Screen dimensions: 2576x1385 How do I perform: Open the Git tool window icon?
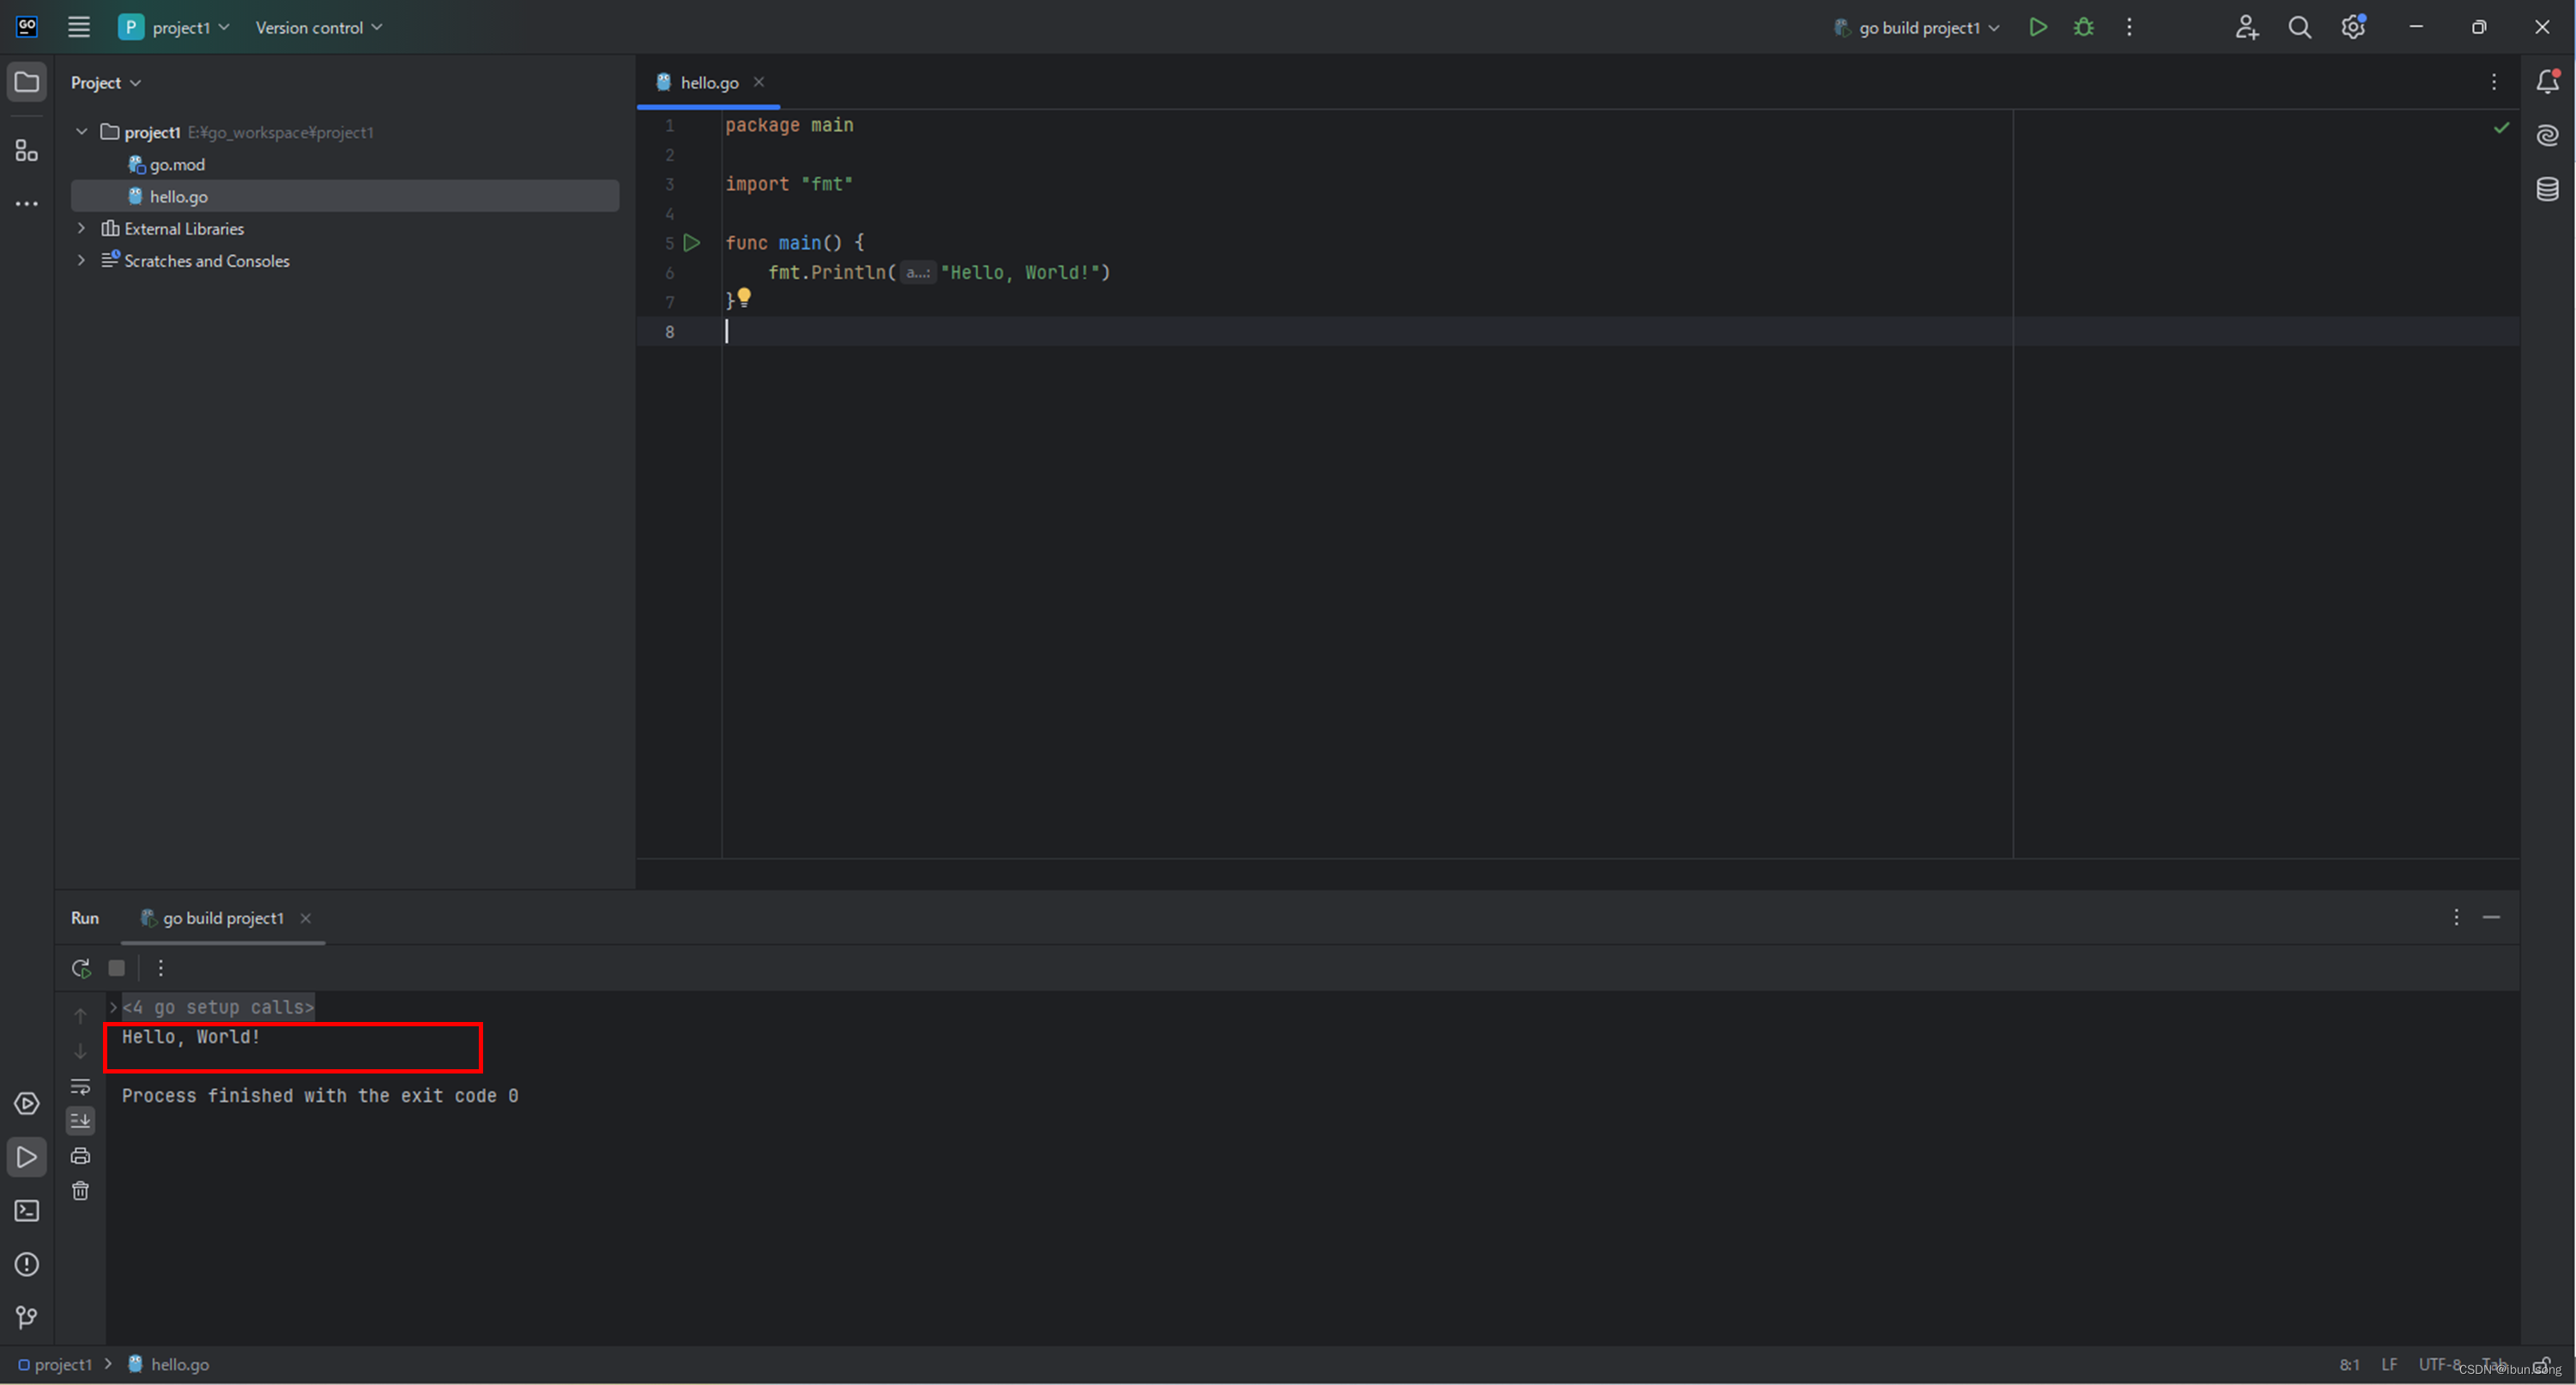click(27, 1317)
